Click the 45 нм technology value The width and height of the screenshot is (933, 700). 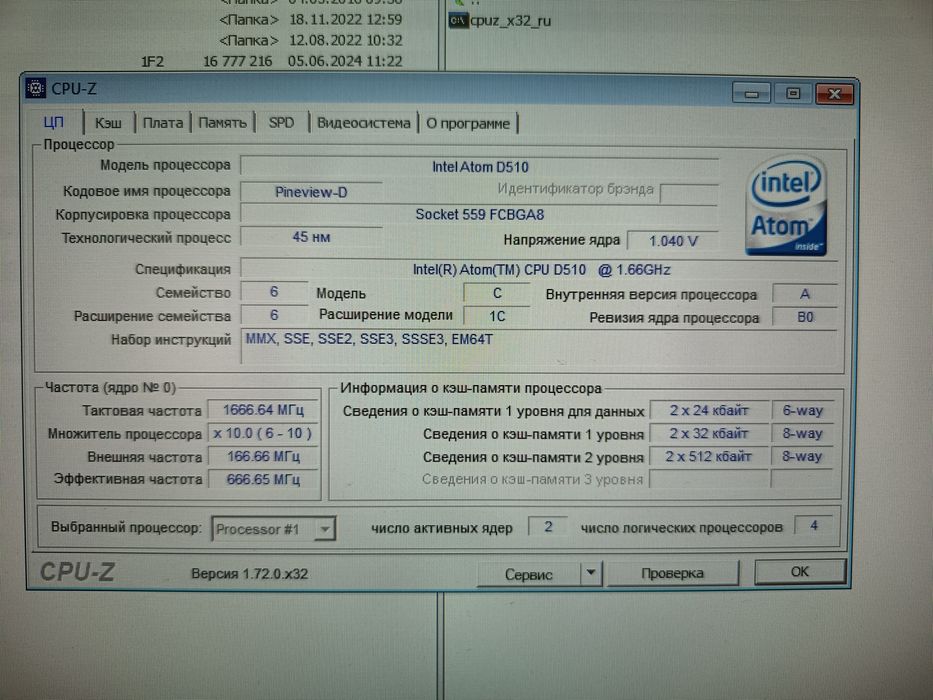click(x=311, y=237)
